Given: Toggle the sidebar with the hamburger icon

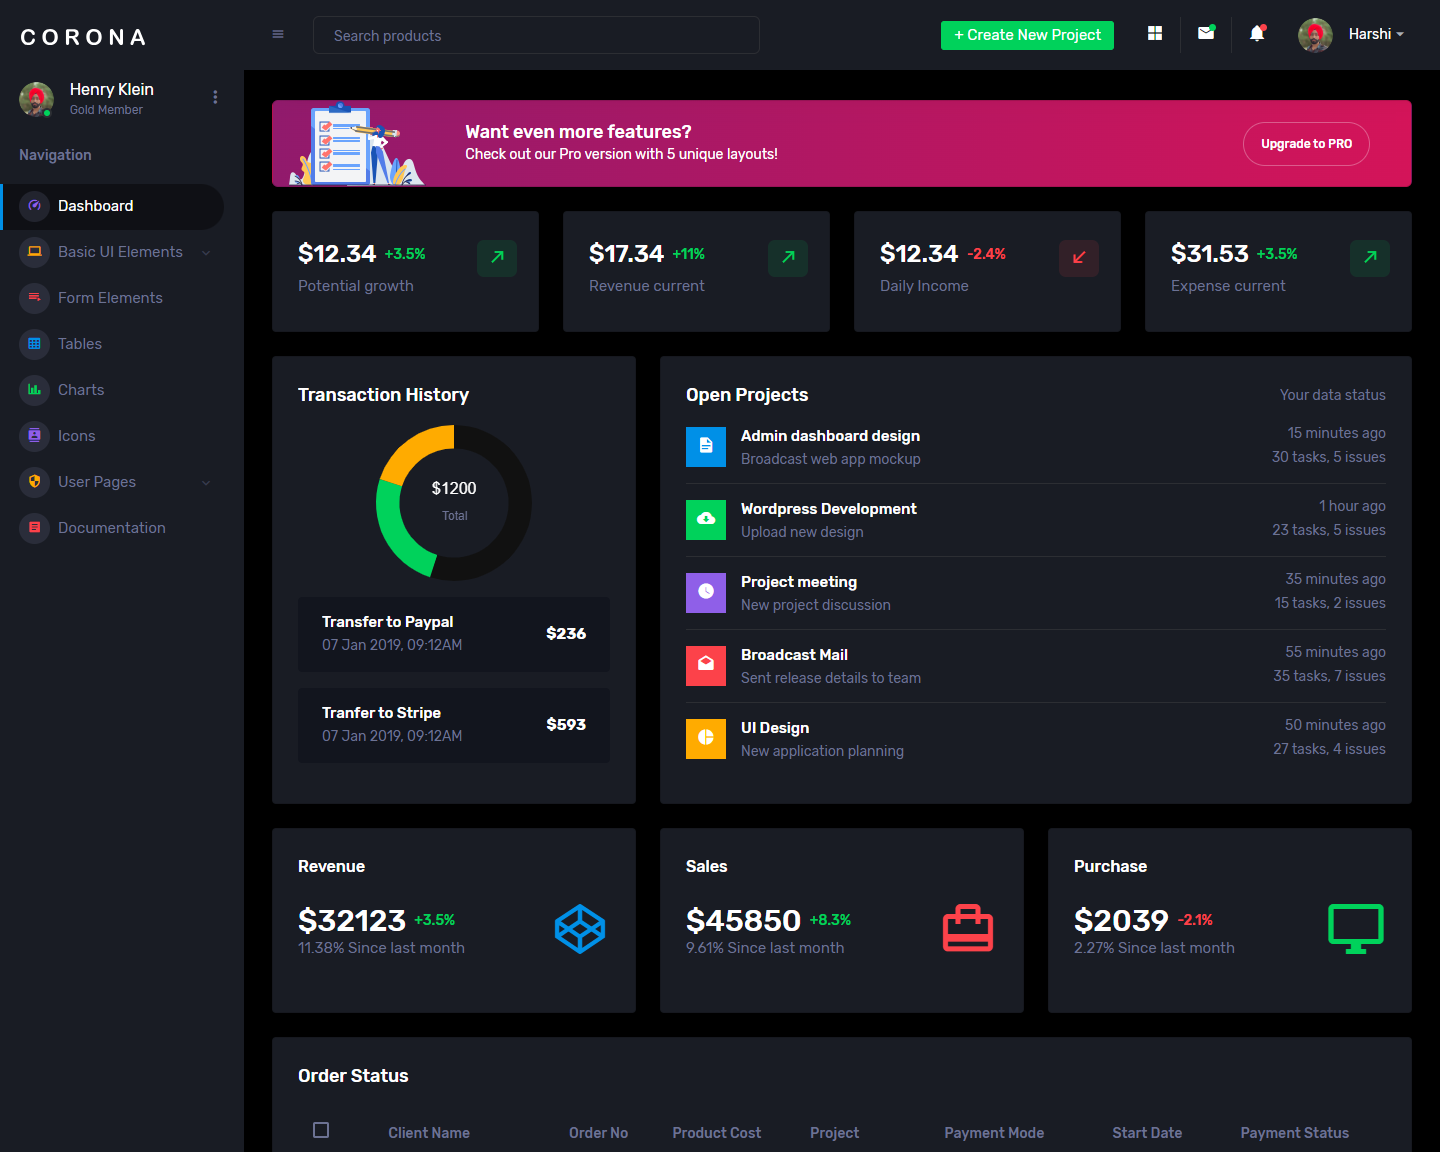Looking at the screenshot, I should (x=278, y=34).
